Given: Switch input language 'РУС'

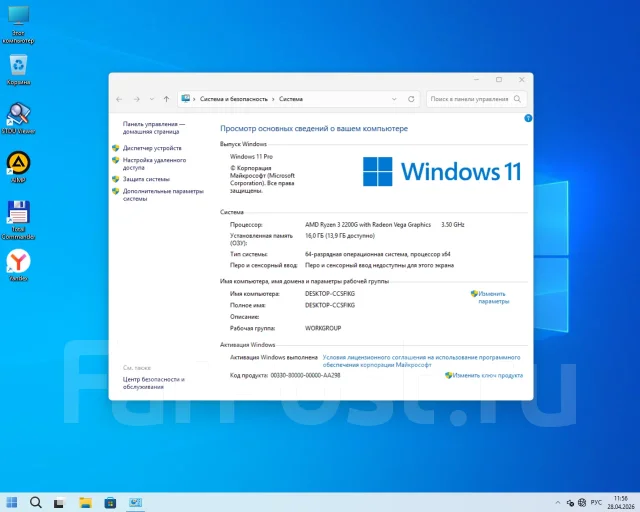Looking at the screenshot, I should click(596, 502).
